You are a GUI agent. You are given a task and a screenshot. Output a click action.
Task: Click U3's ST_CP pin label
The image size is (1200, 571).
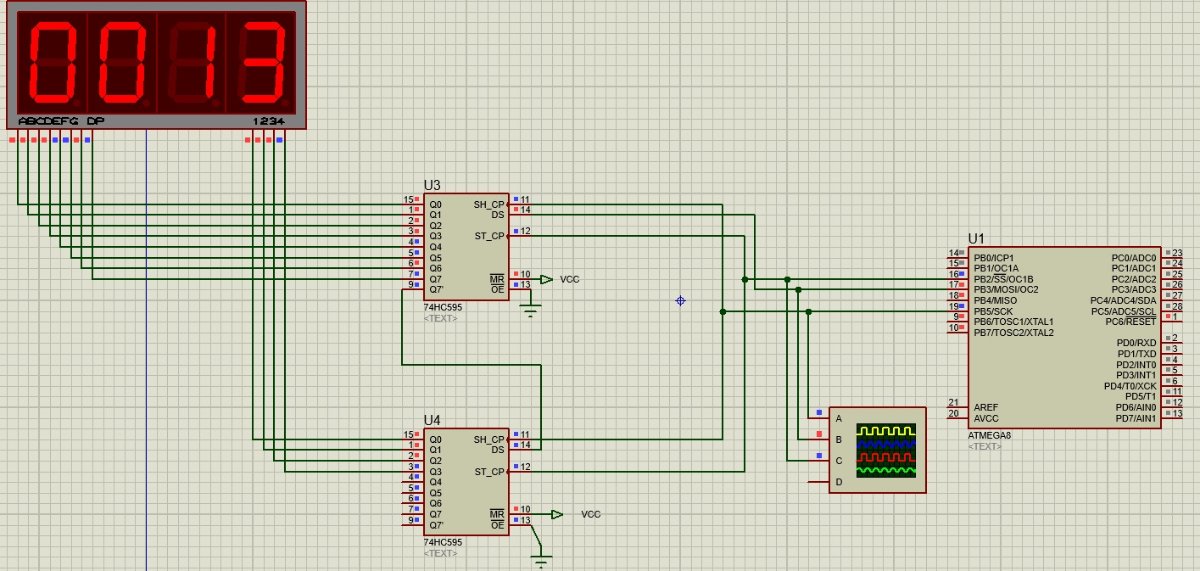(489, 235)
